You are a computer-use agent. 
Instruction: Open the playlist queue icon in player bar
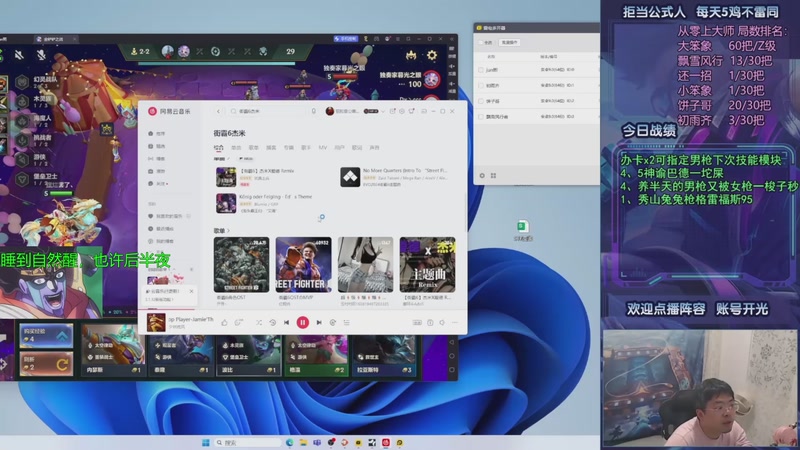tap(346, 322)
